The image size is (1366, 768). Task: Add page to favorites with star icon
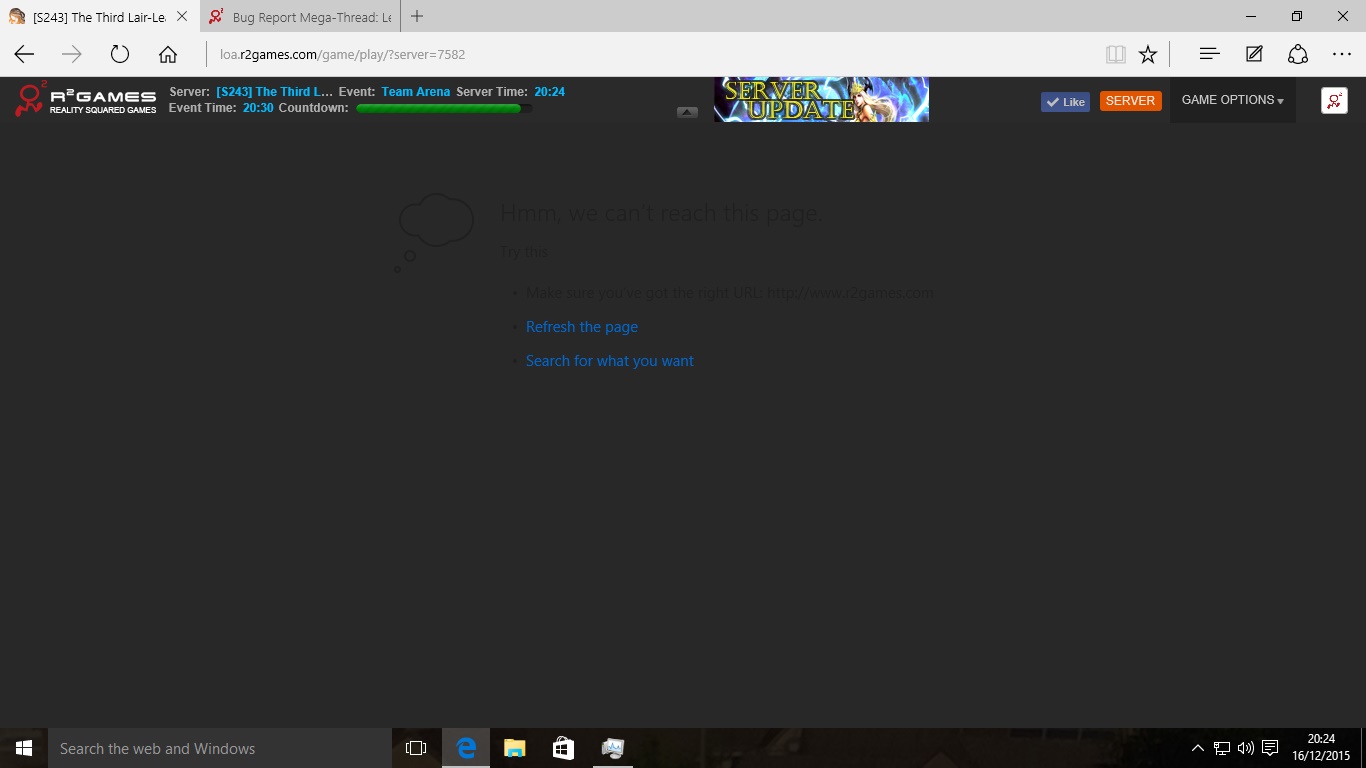[x=1148, y=55]
